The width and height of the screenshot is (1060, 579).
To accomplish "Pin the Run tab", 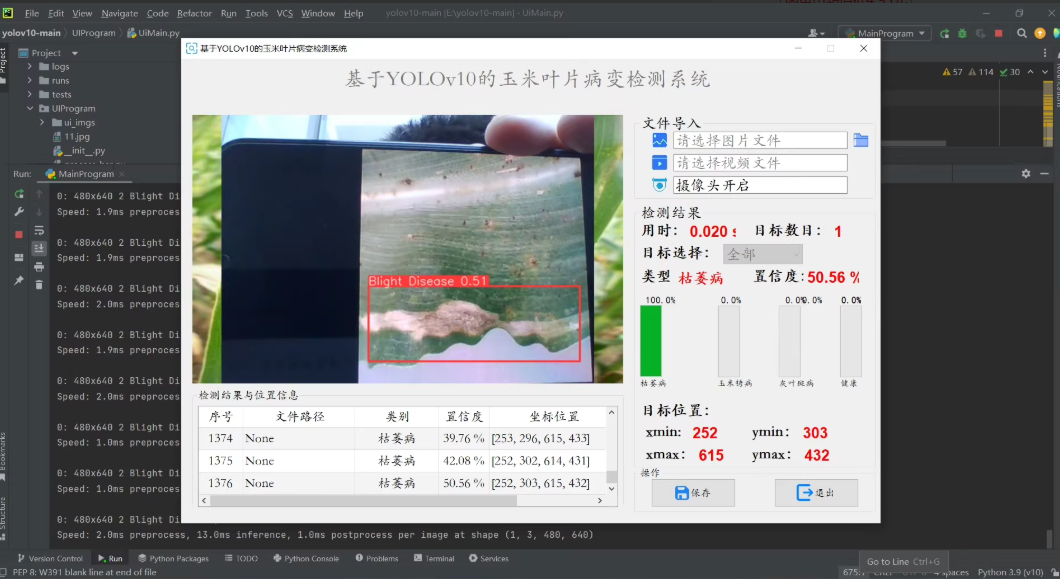I will coord(19,280).
